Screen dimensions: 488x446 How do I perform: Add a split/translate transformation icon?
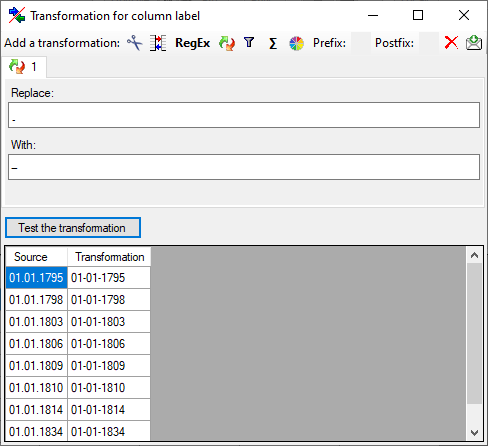tap(158, 43)
